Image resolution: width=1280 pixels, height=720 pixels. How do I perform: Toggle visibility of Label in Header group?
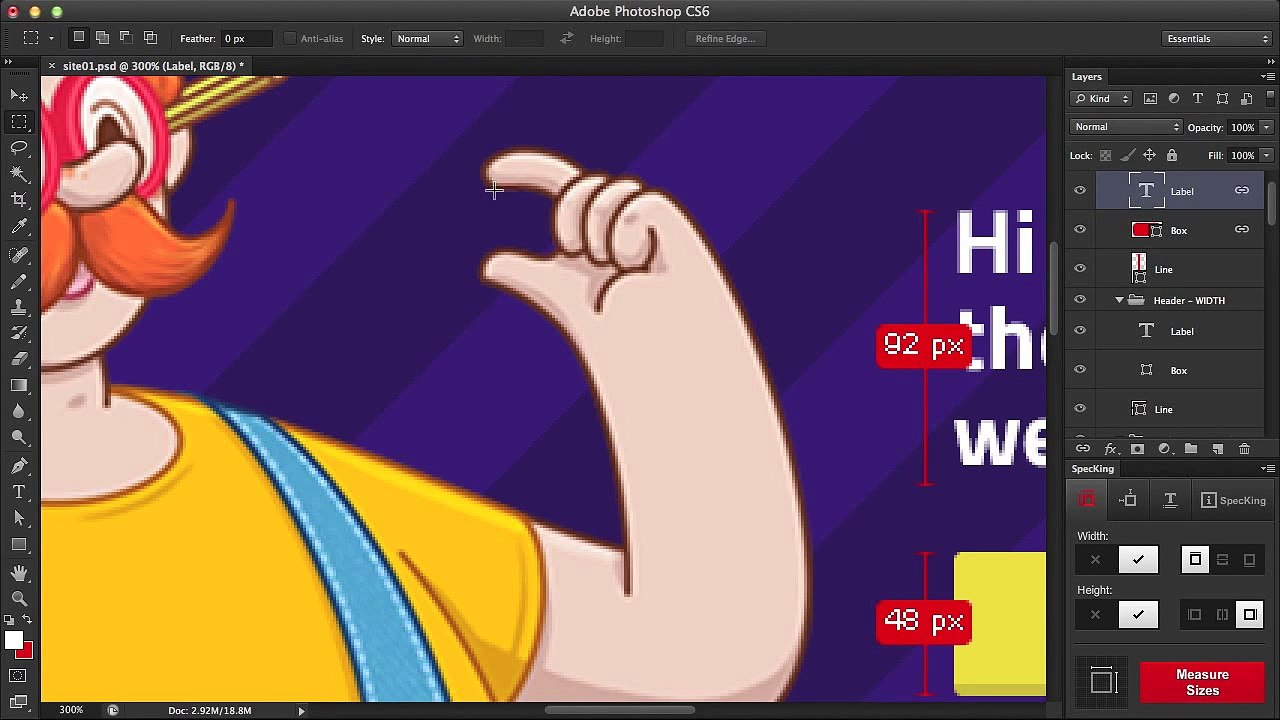[1080, 330]
